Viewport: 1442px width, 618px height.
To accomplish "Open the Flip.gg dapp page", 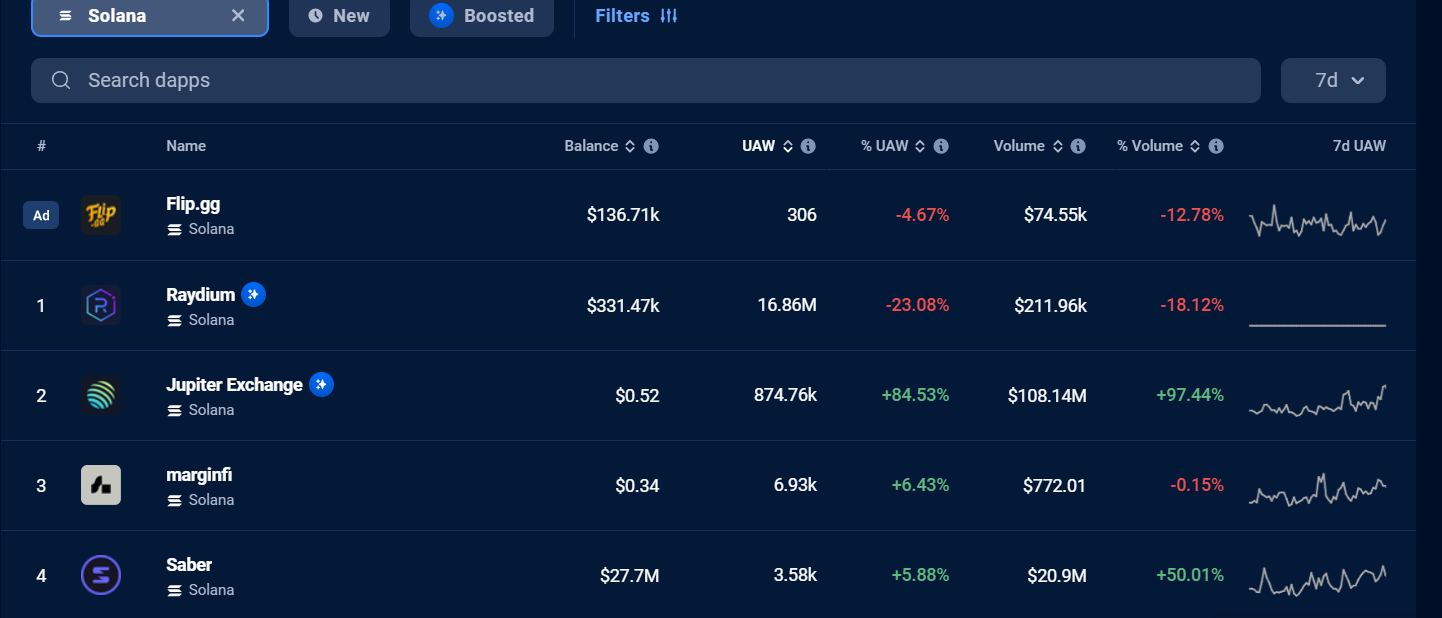I will coord(193,204).
